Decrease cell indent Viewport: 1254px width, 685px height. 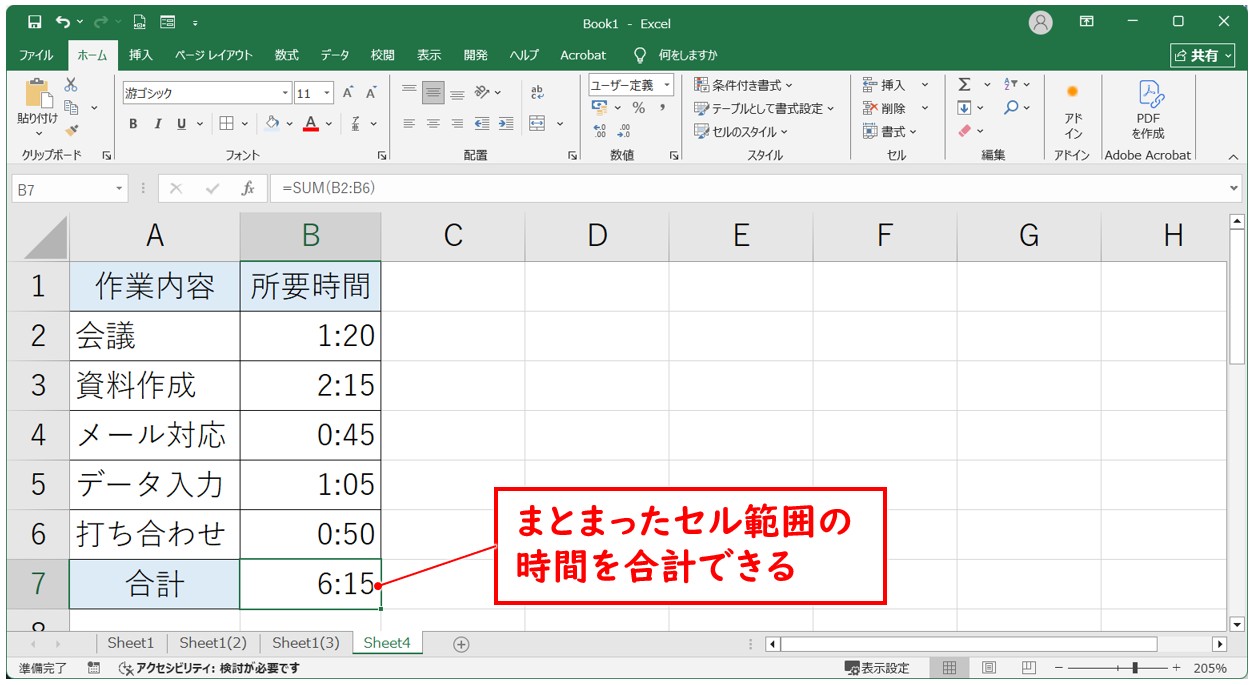[x=482, y=124]
